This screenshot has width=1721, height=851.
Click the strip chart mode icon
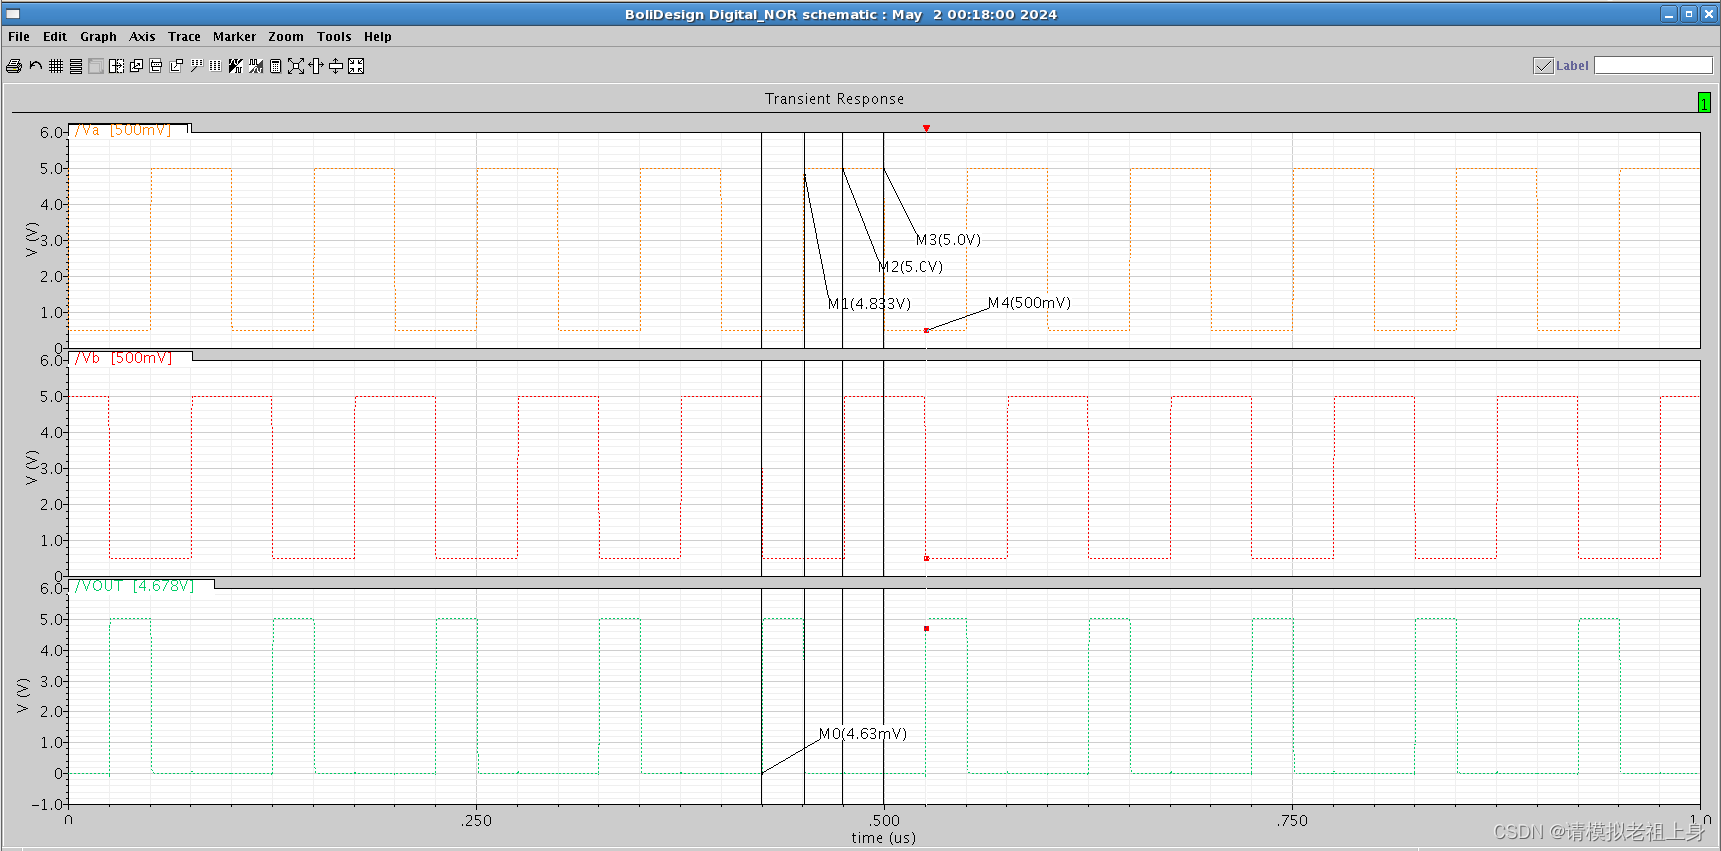point(76,66)
